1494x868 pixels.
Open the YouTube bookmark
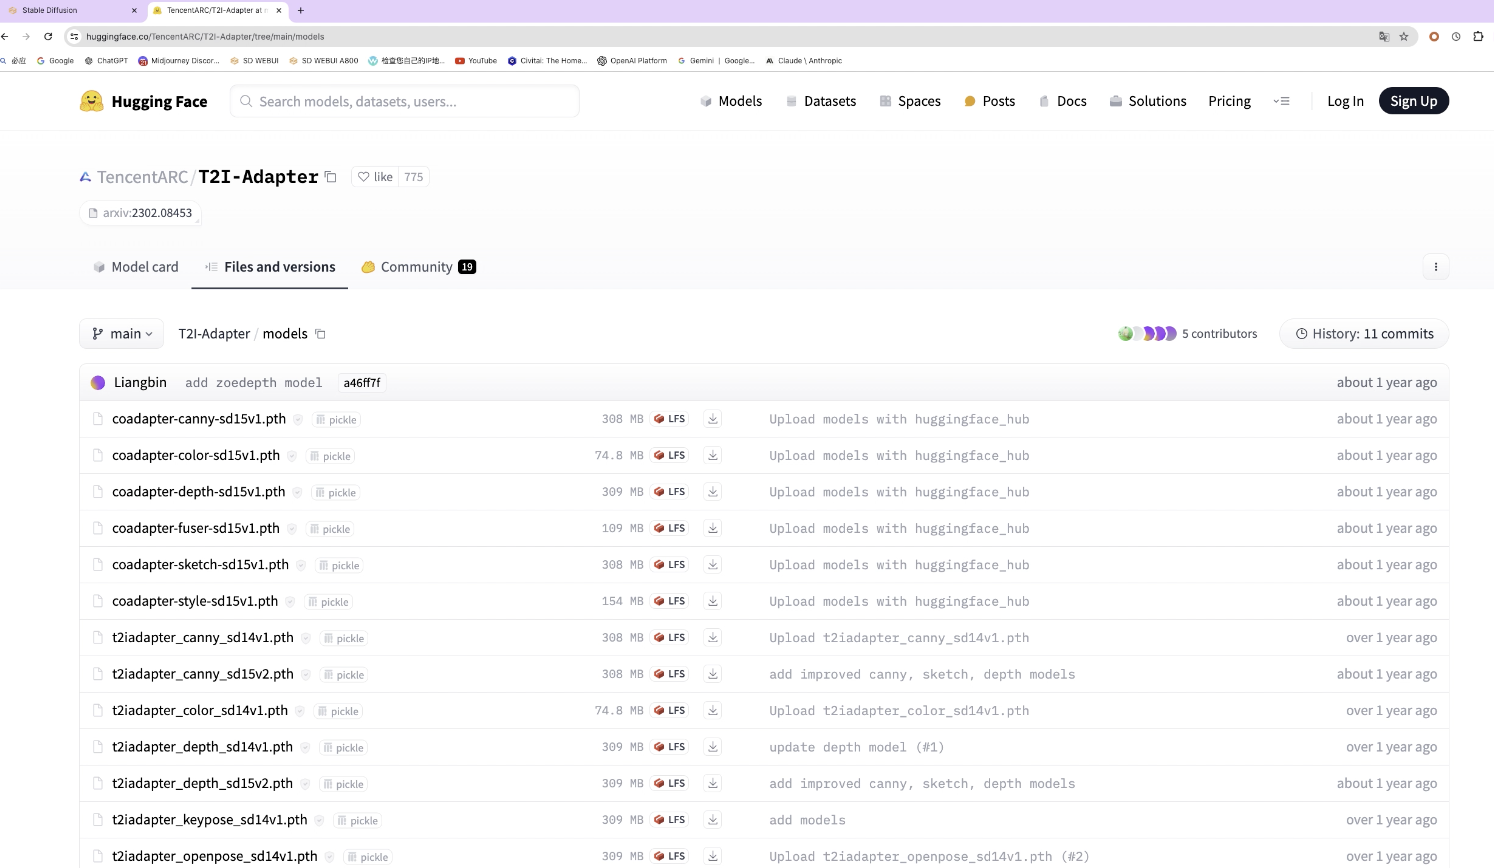[x=476, y=60]
